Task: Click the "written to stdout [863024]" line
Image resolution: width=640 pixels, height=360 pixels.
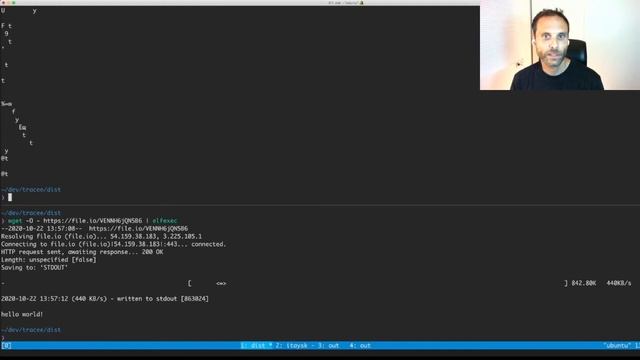Action: pyautogui.click(x=104, y=299)
